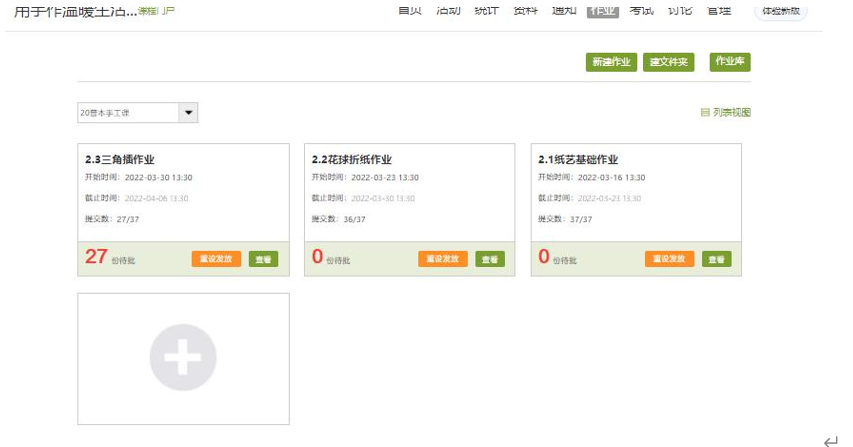853x447 pixels.
Task: Click the 20普本手工课 class selection field
Action: [x=128, y=113]
